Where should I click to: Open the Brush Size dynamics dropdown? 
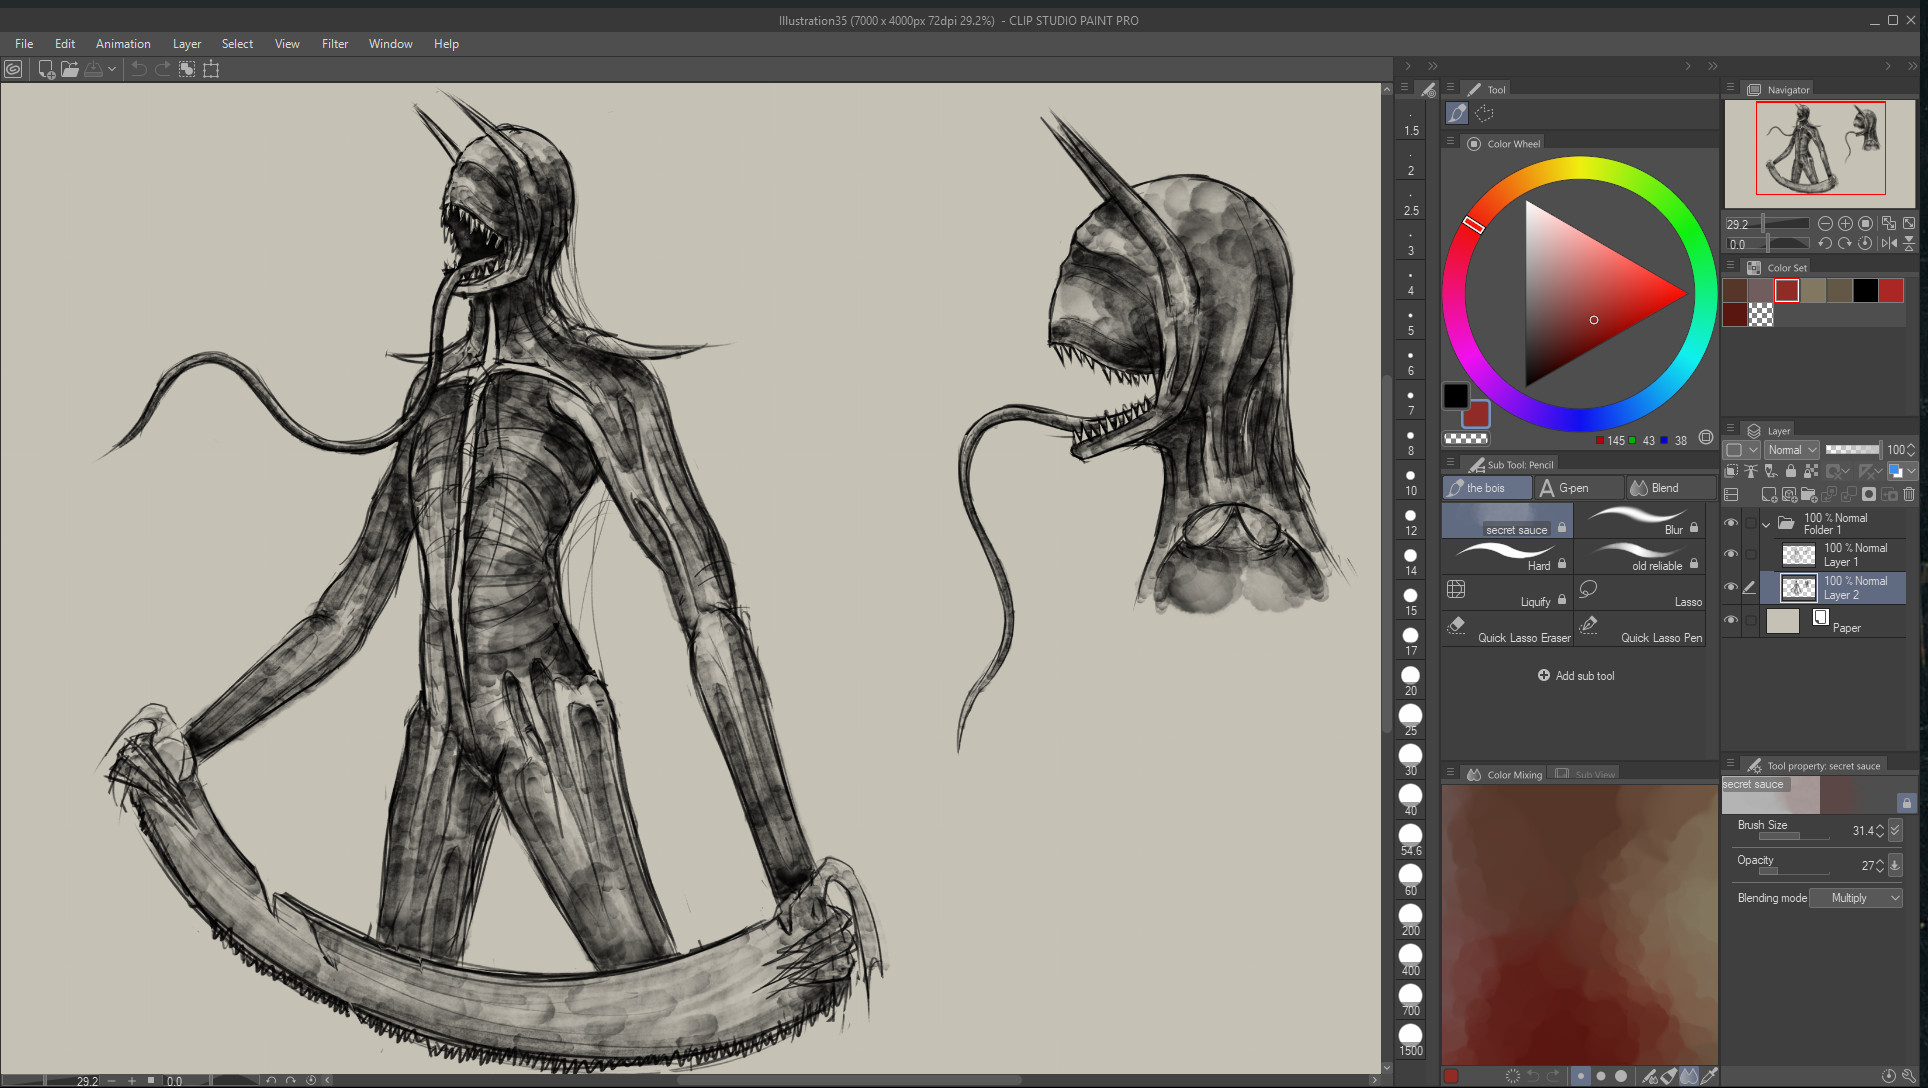(x=1895, y=831)
